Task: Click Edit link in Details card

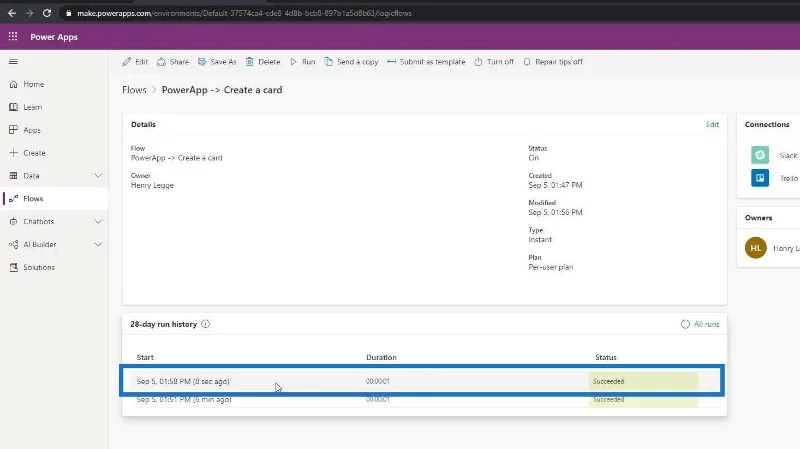Action: pos(712,124)
